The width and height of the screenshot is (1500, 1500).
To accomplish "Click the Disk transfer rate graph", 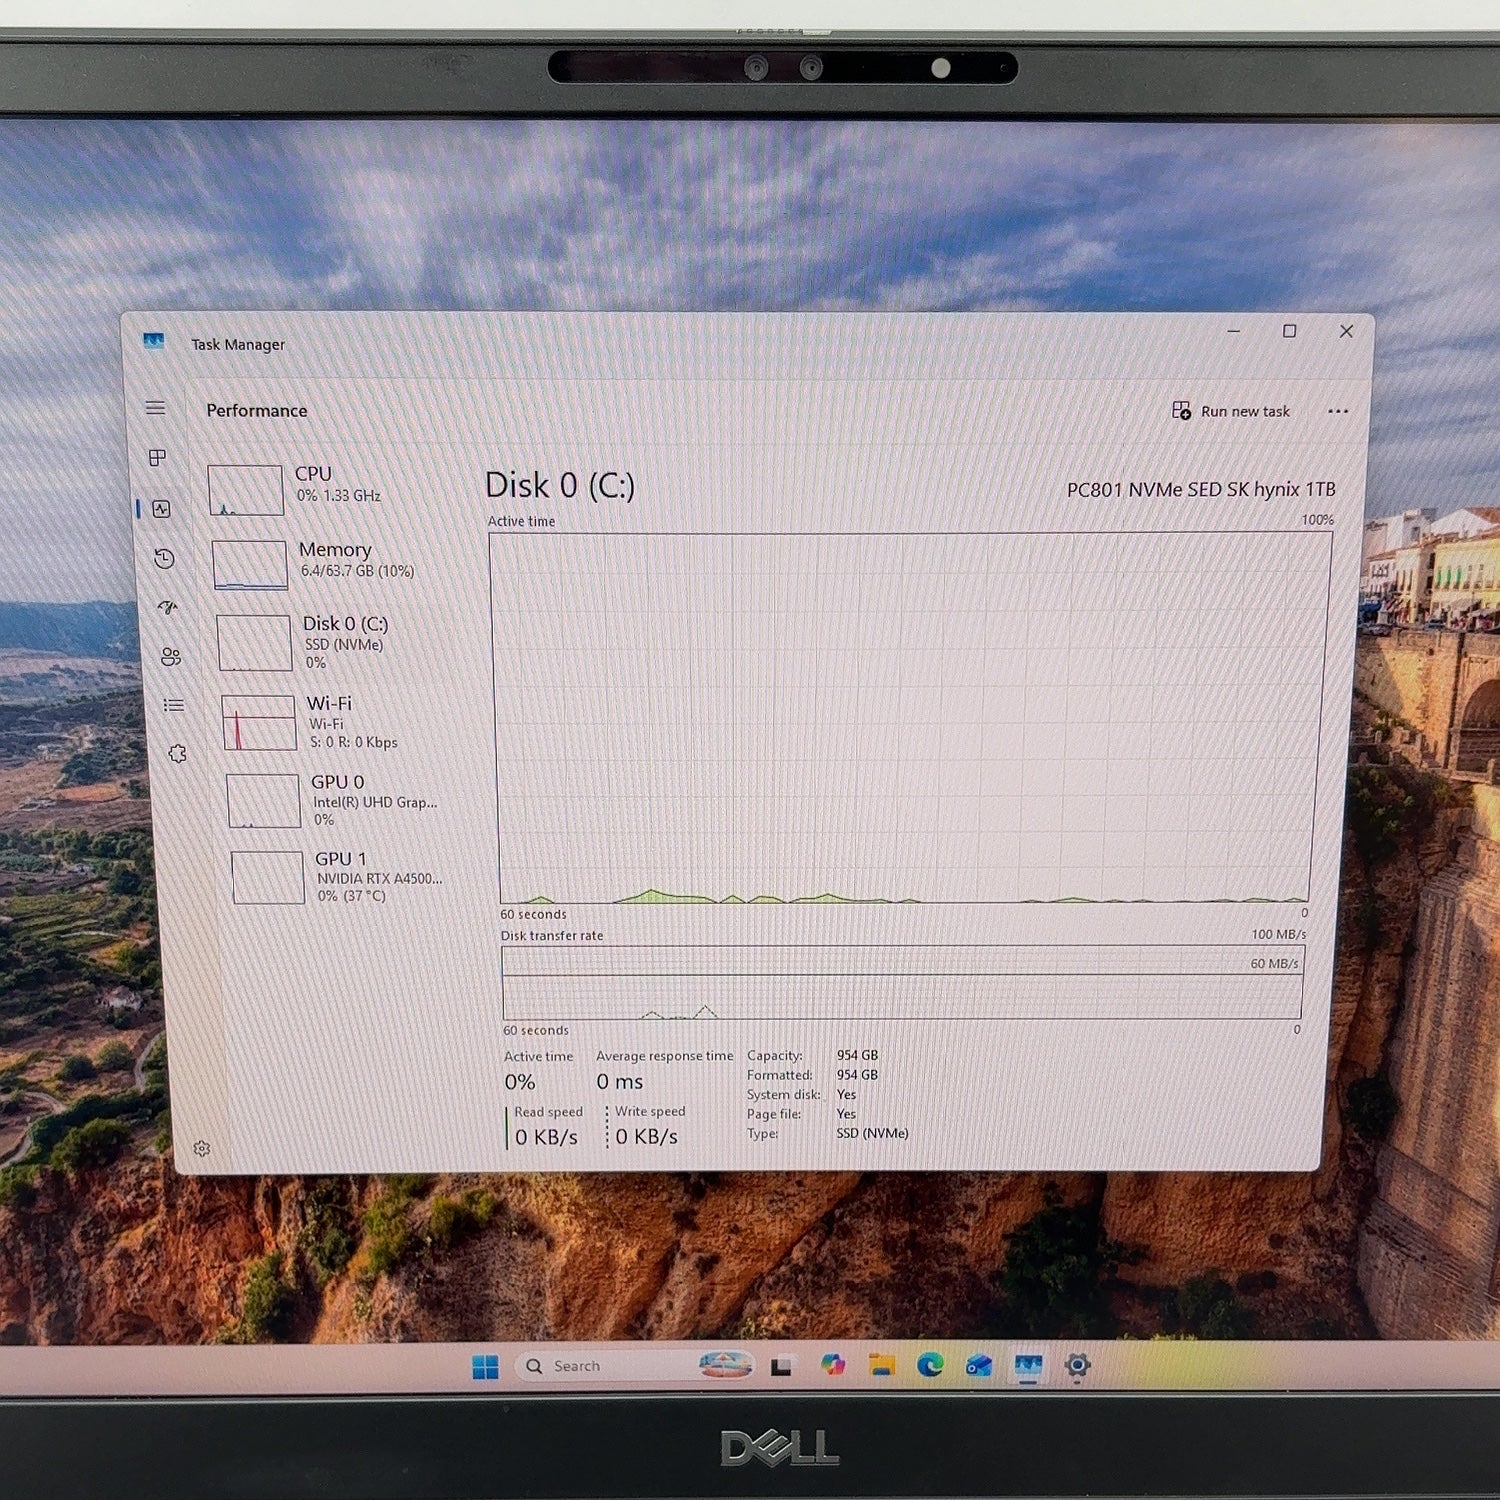I will point(902,982).
